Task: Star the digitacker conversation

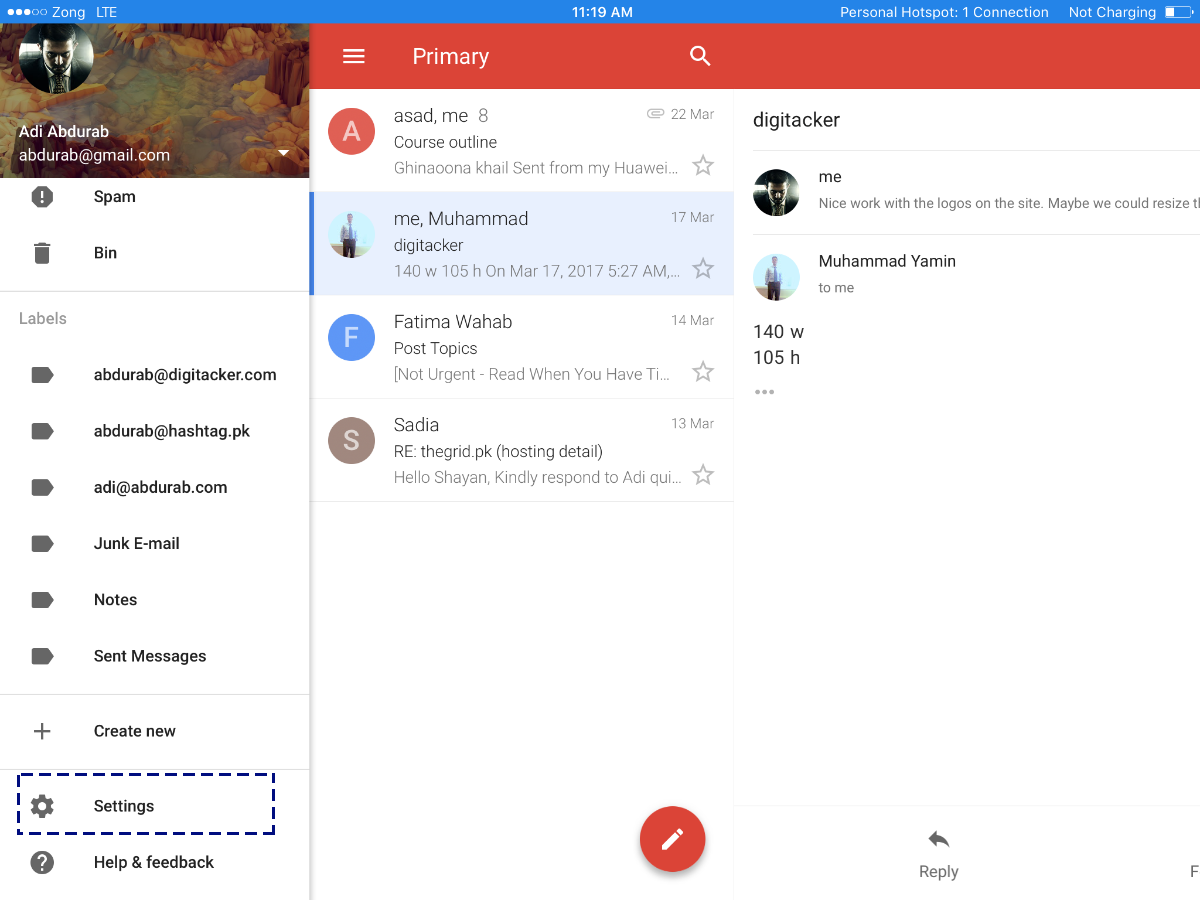Action: click(x=703, y=268)
